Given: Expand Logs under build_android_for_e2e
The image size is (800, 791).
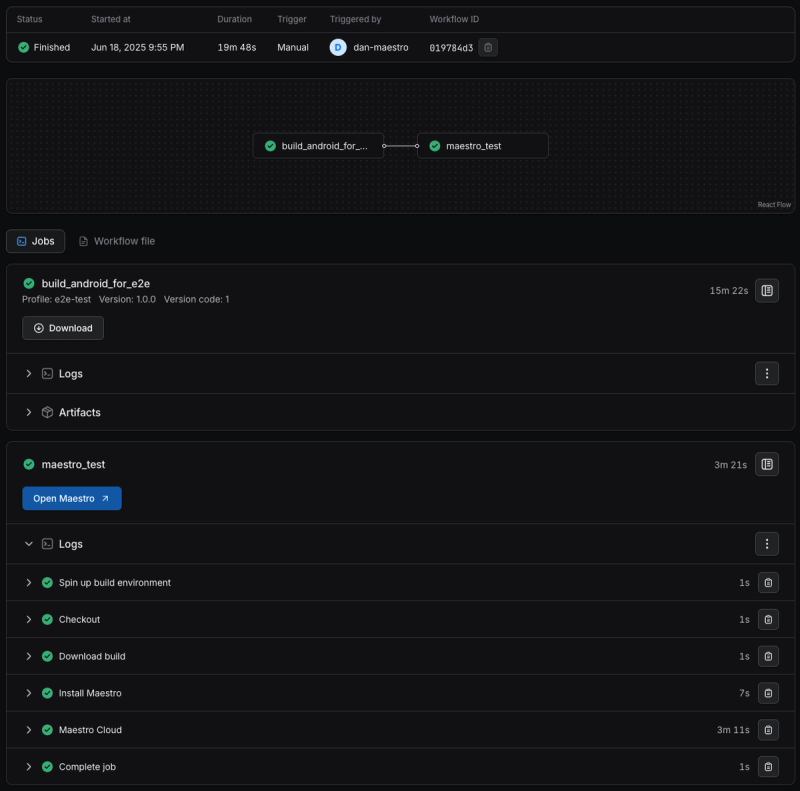Looking at the screenshot, I should (x=29, y=374).
